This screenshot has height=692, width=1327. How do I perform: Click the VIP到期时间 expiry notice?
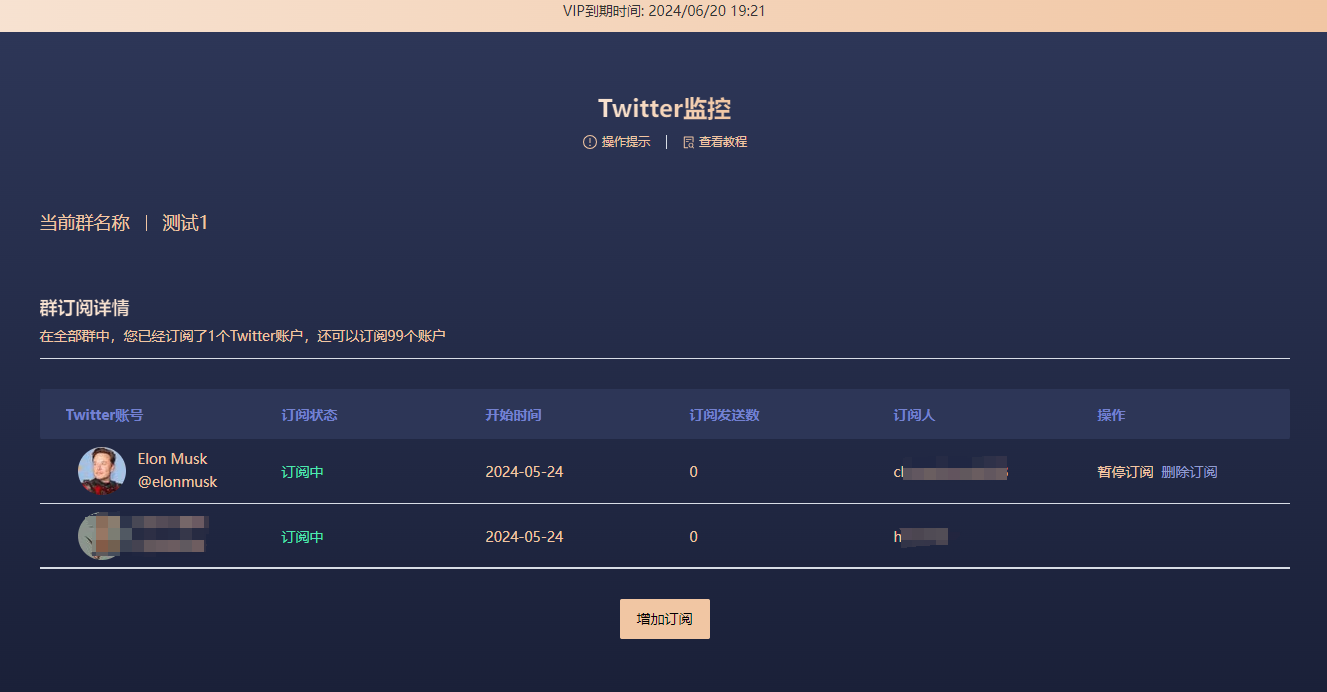coord(664,12)
